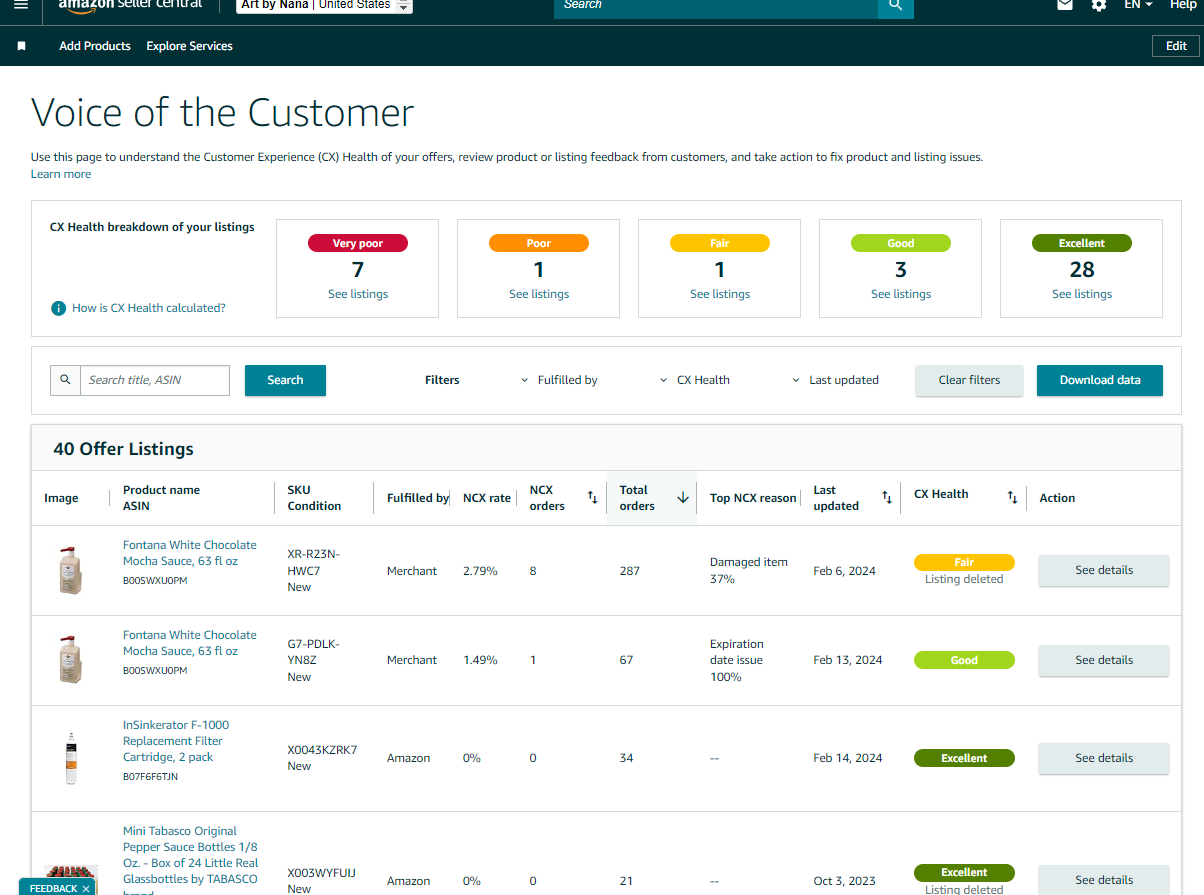Click the Feedback tab label
This screenshot has height=895, width=1204.
(53, 888)
